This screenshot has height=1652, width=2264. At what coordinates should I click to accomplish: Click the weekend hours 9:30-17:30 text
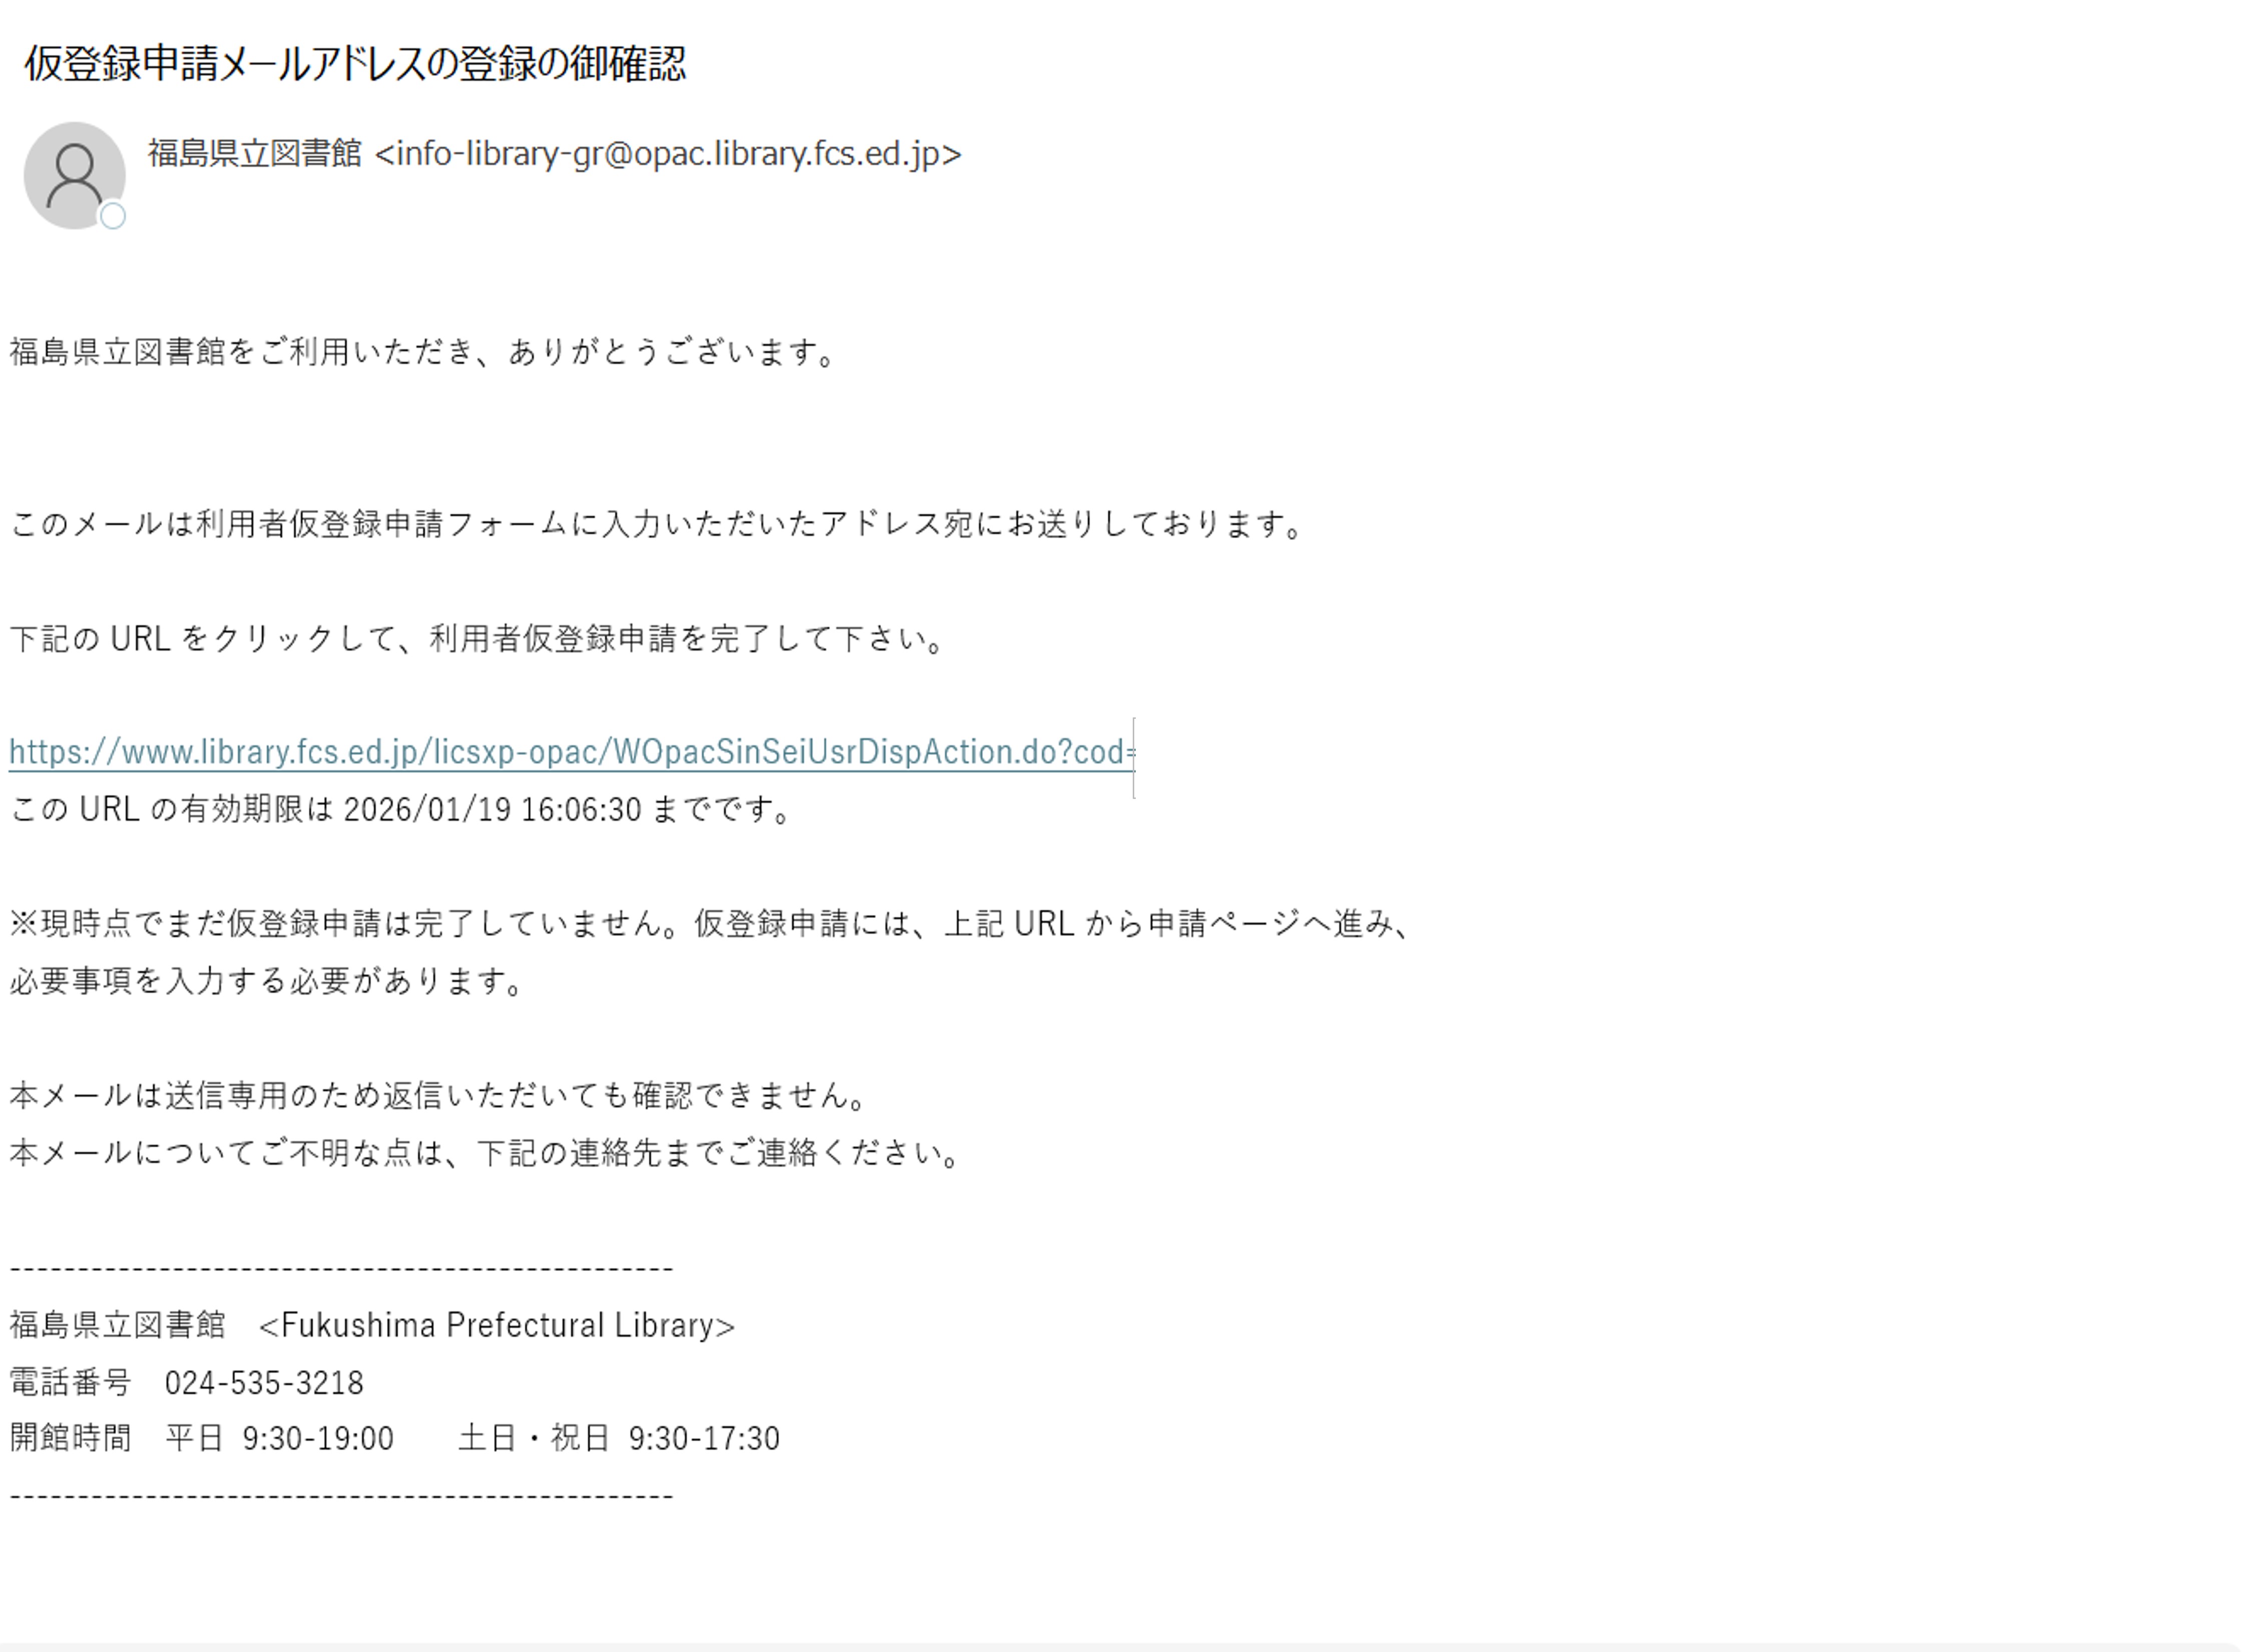(704, 1439)
